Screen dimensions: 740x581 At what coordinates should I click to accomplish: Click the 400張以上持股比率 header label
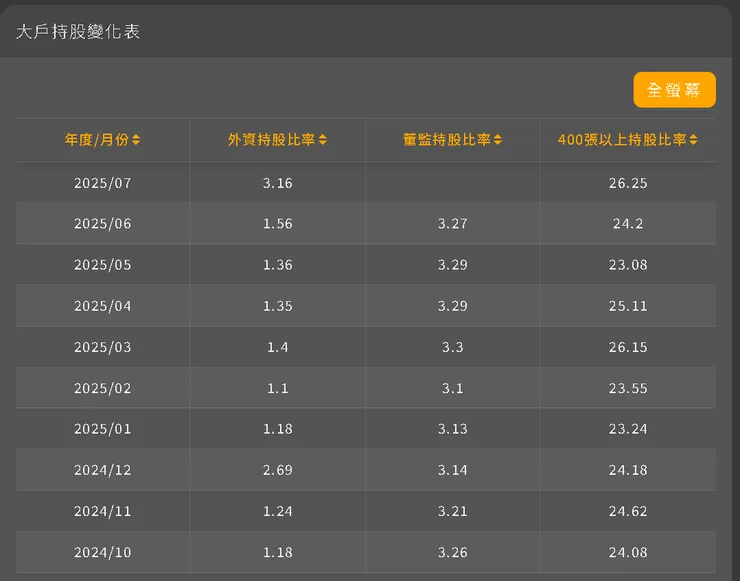(622, 140)
